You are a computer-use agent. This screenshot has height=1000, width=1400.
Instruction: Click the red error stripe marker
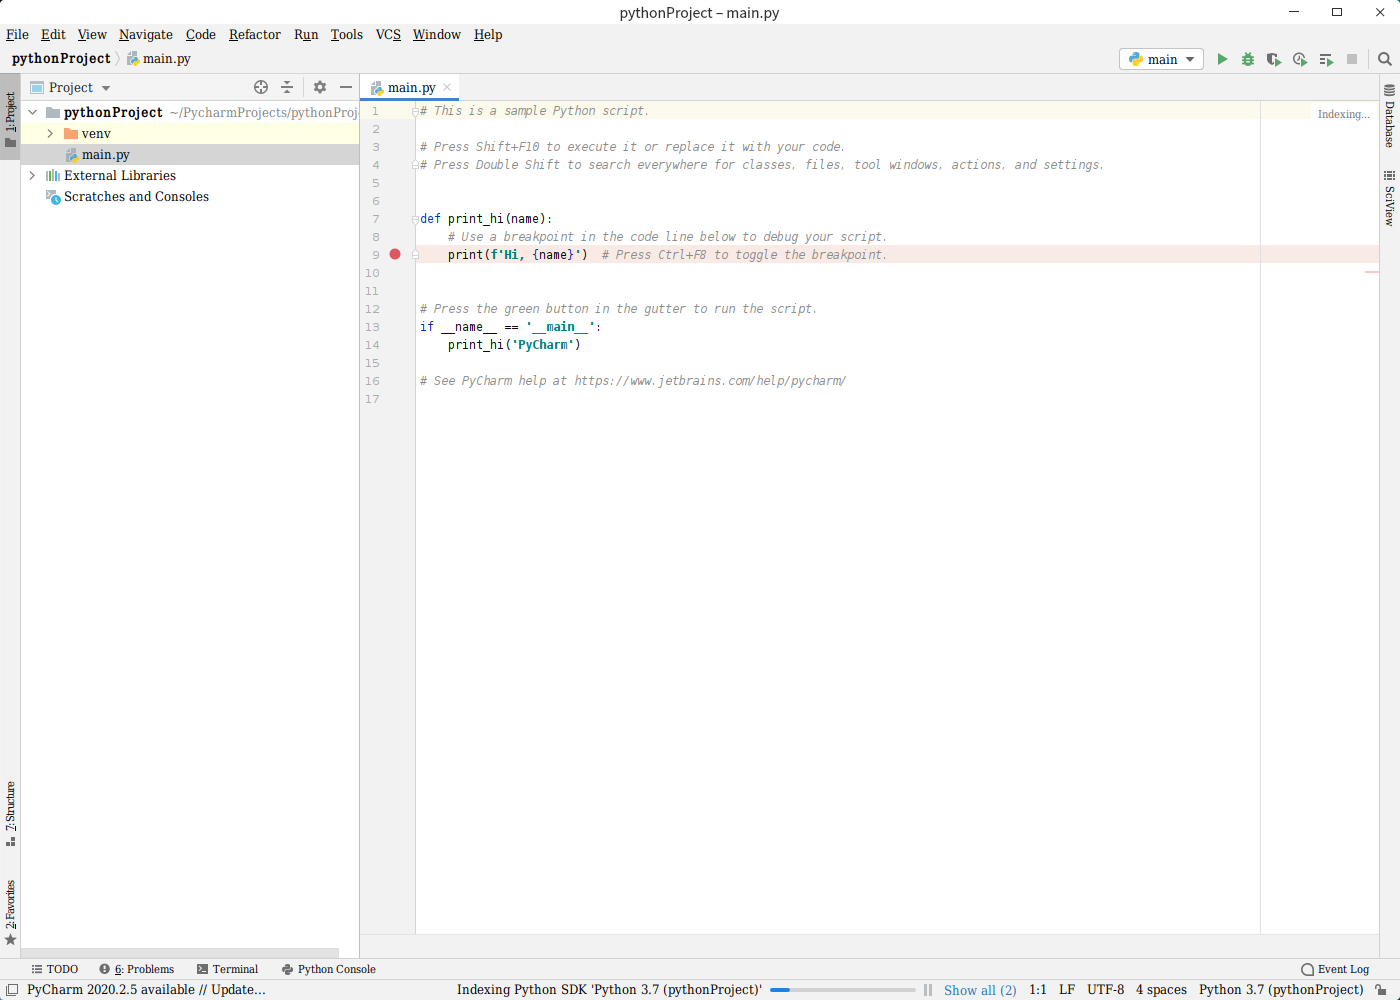click(1372, 272)
